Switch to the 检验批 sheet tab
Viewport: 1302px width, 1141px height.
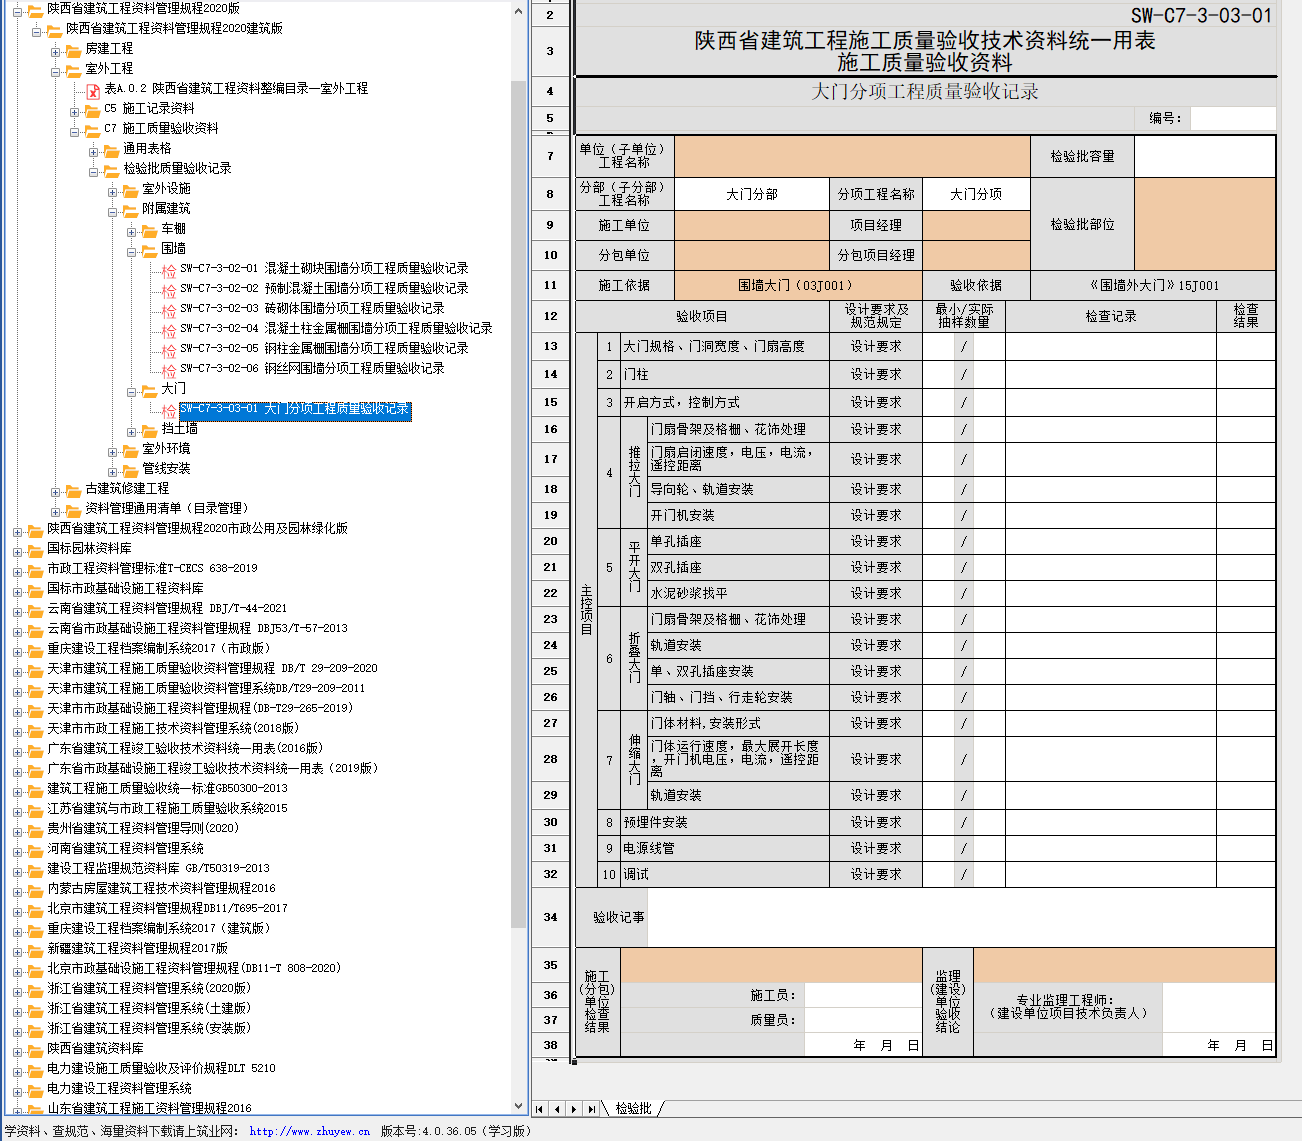point(633,1109)
